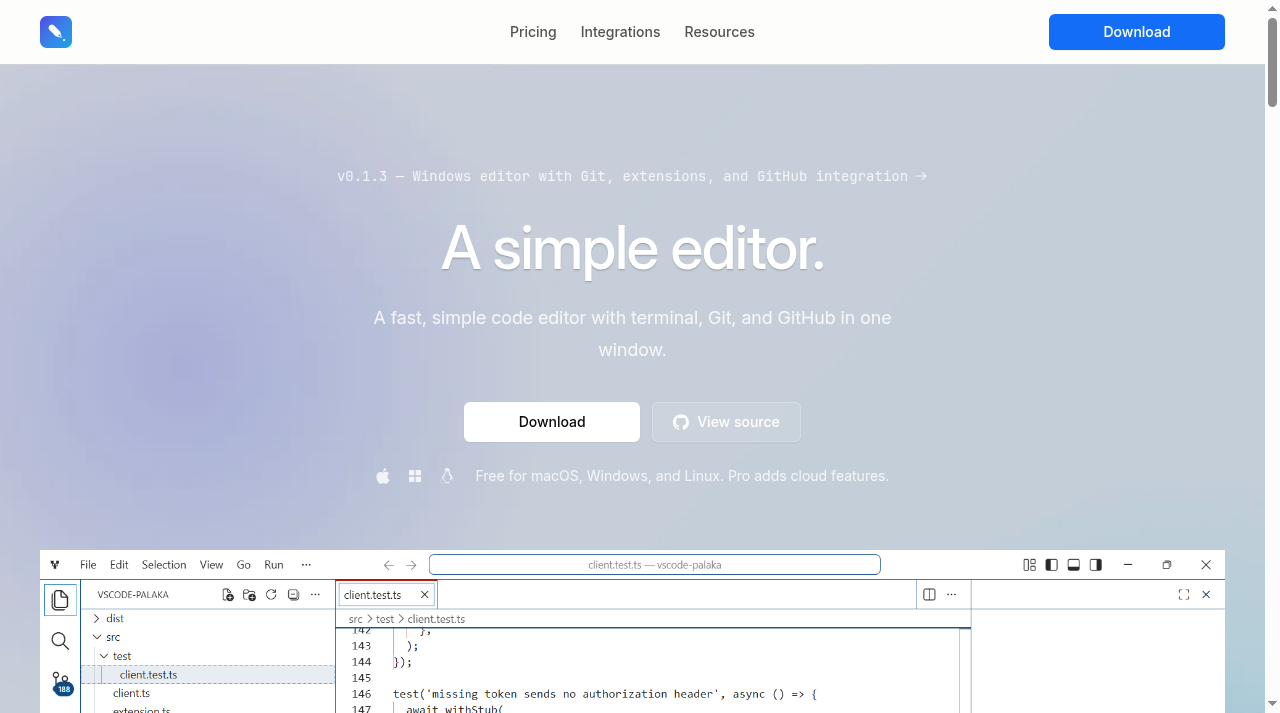Select client.test.ts in the file tree
Image resolution: width=1280 pixels, height=713 pixels.
208,675
